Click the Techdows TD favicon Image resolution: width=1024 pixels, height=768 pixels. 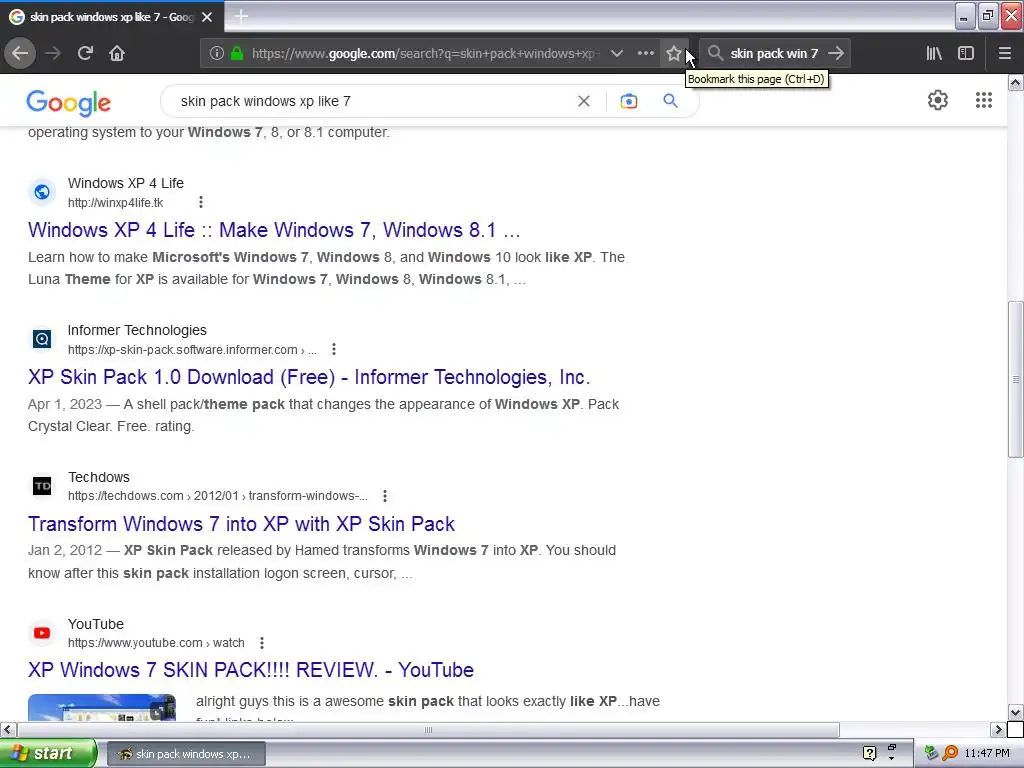point(42,486)
